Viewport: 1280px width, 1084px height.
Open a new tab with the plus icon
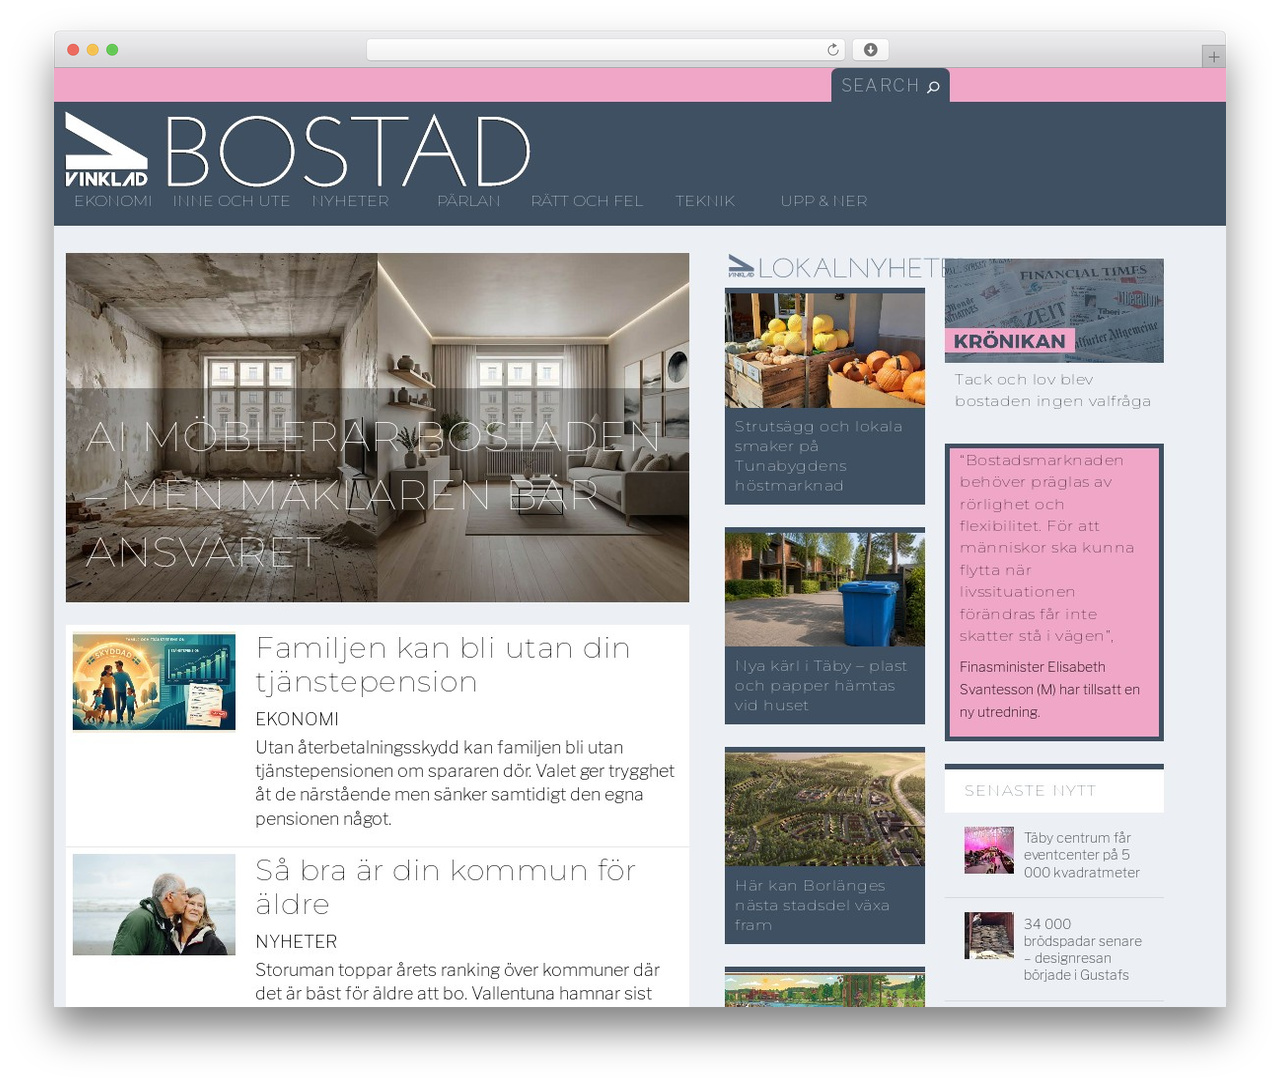pos(1213,57)
